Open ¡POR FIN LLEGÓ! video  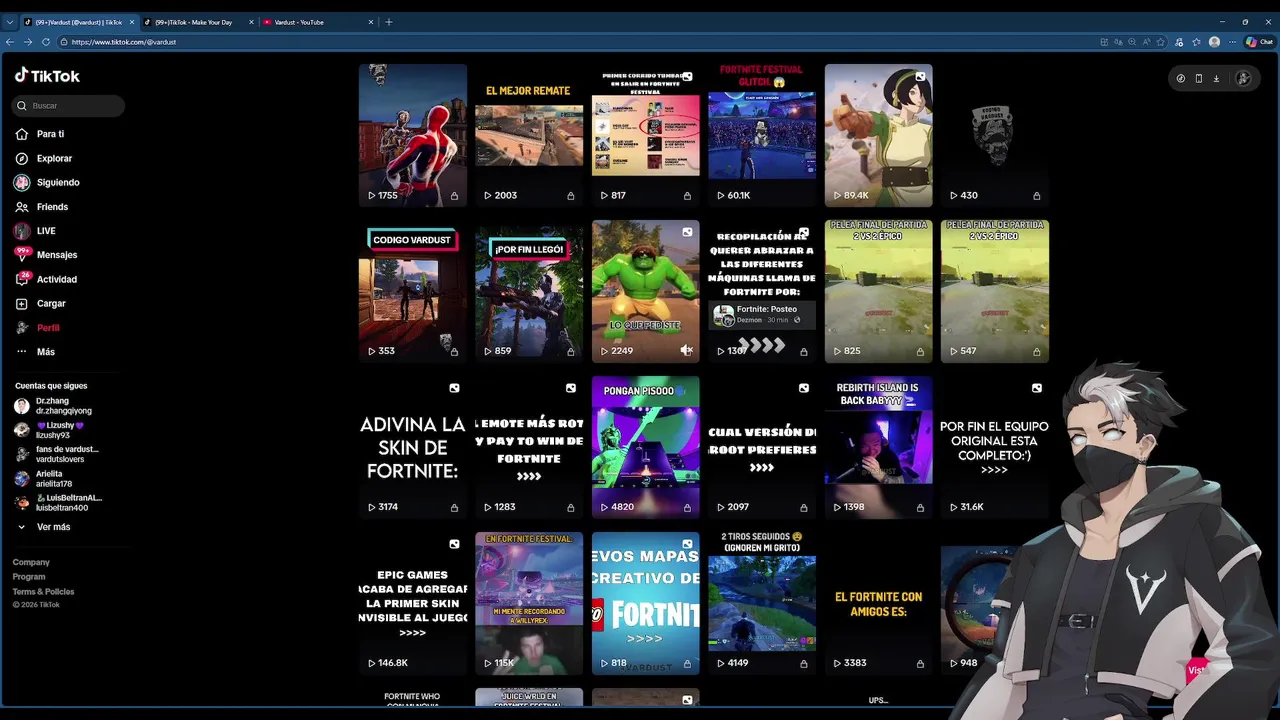(529, 291)
